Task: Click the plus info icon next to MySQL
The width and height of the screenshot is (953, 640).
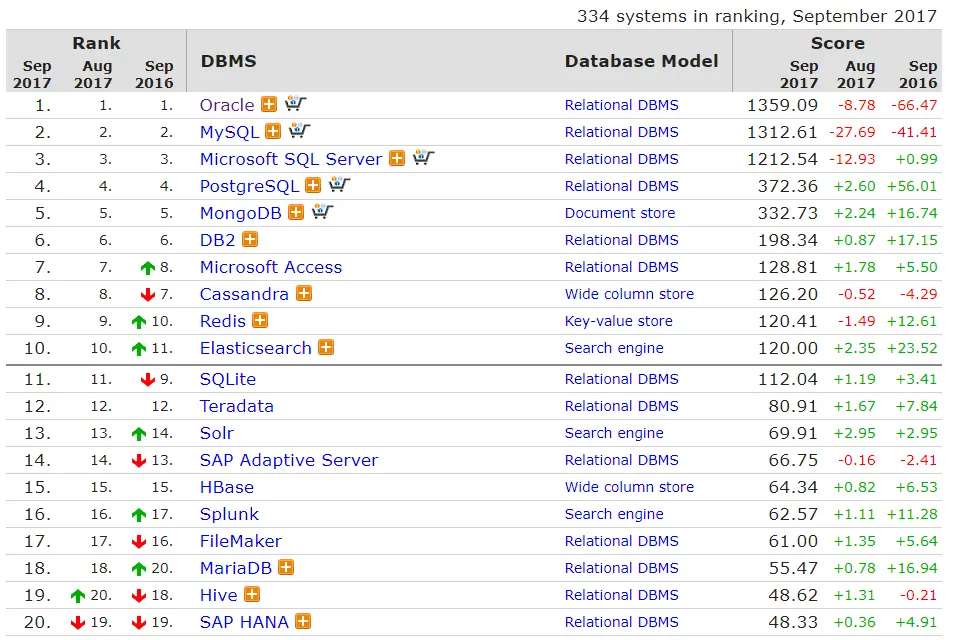Action: (x=273, y=131)
